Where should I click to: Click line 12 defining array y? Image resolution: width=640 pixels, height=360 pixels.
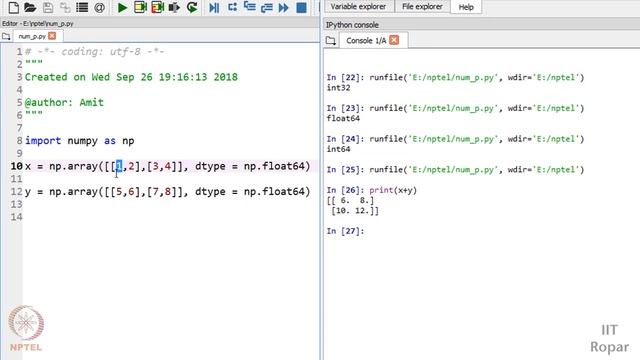[x=167, y=191]
